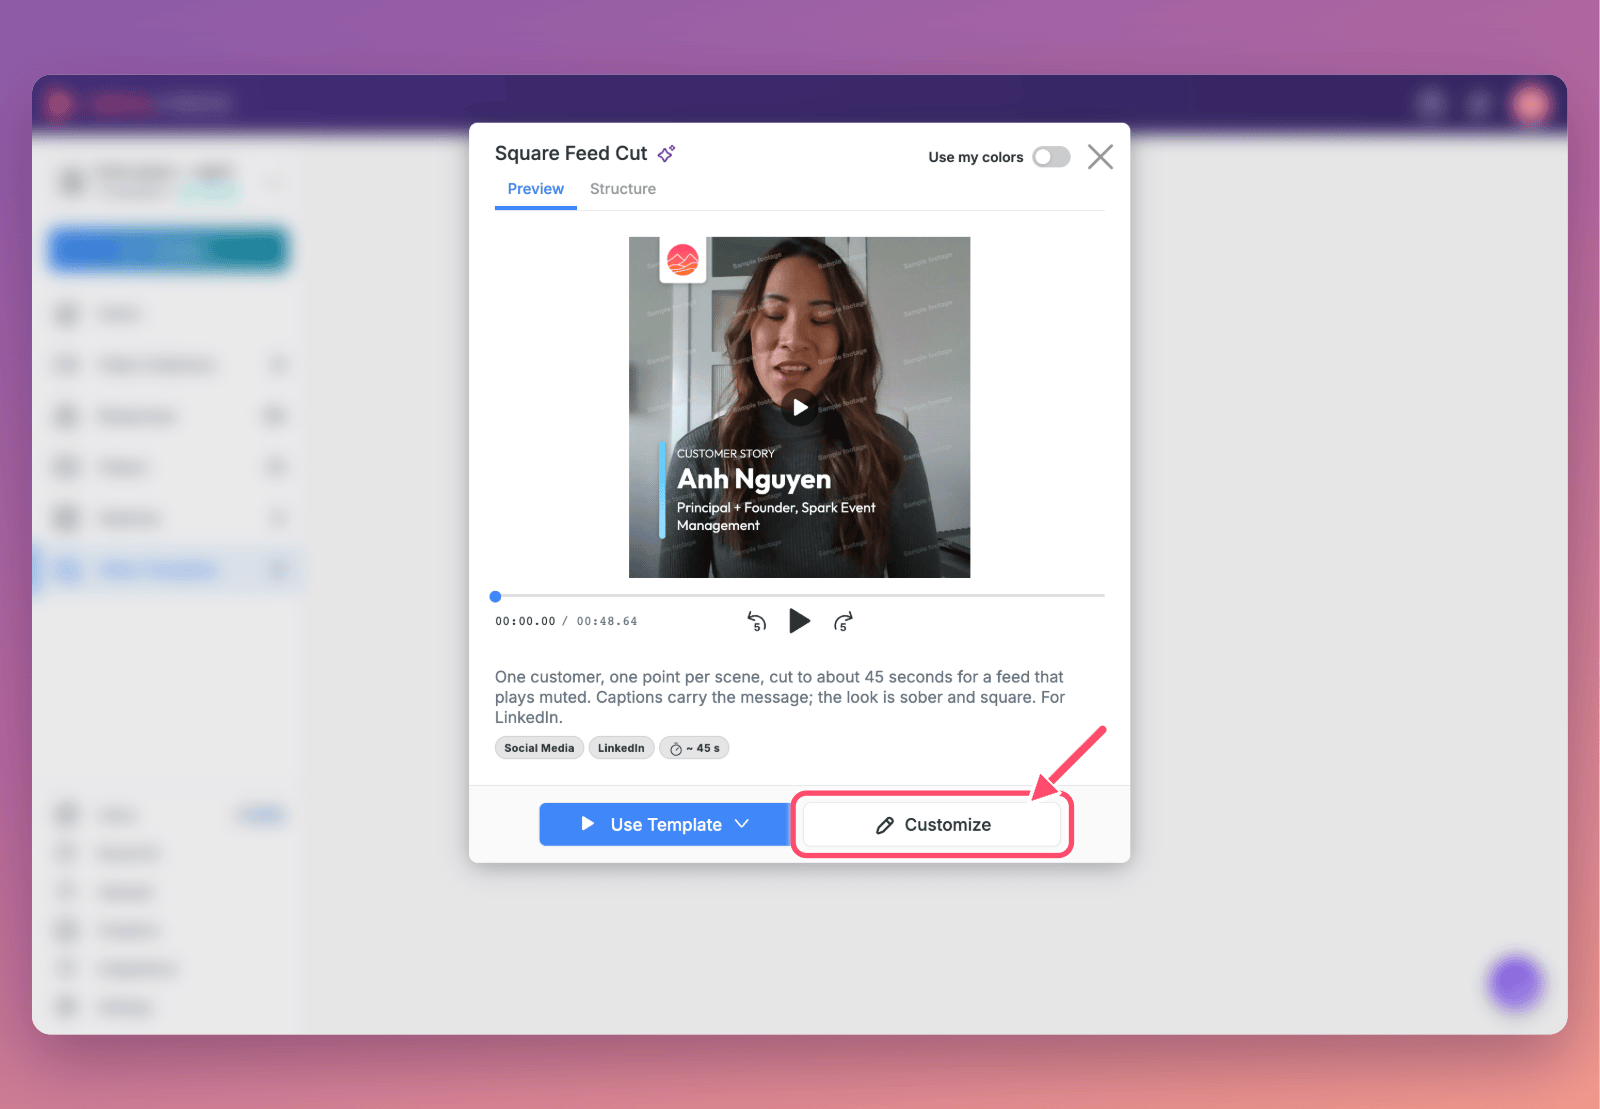Viewport: 1600px width, 1109px height.
Task: Select the LinkedIn tag
Action: (x=621, y=748)
